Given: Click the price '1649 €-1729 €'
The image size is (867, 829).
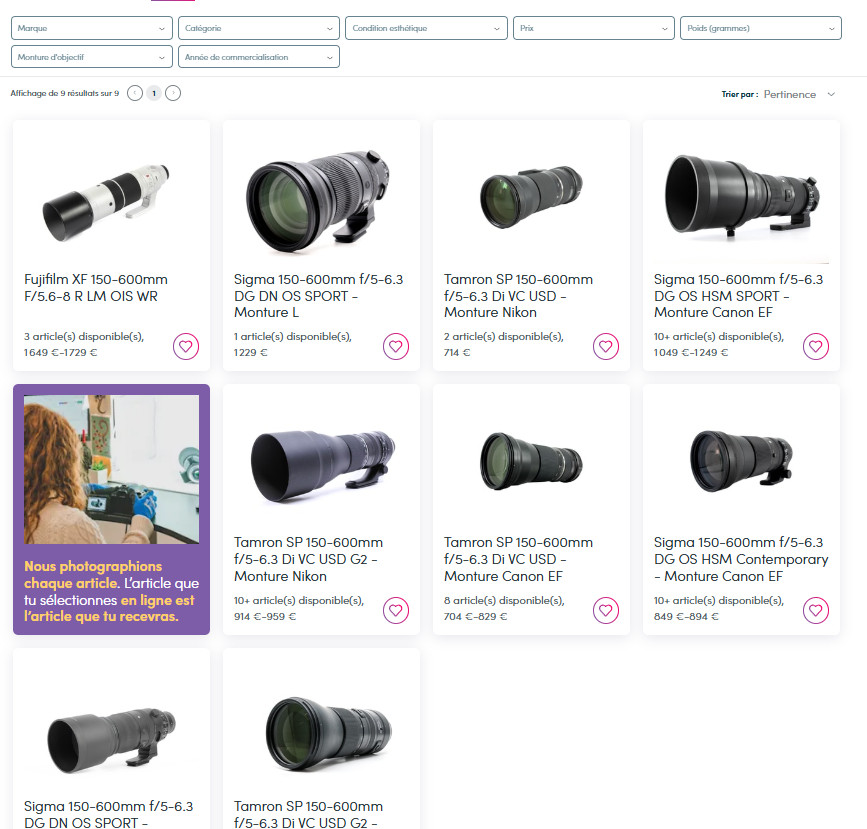Looking at the screenshot, I should tap(60, 352).
